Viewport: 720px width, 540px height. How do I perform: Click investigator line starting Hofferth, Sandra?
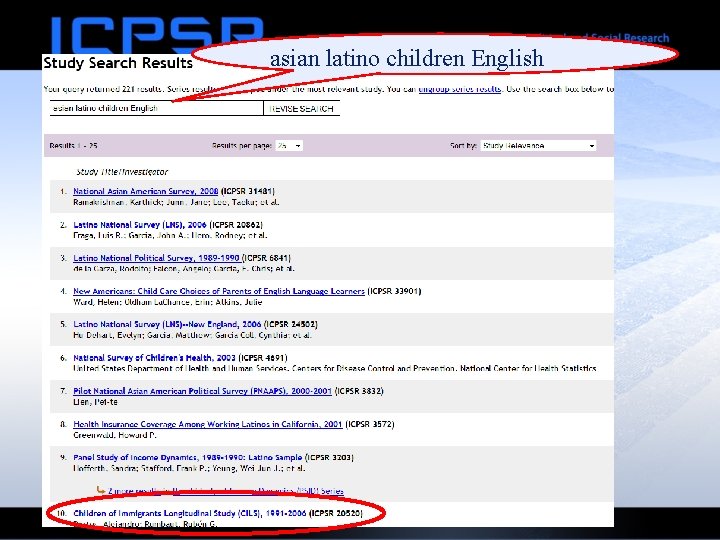coord(189,468)
